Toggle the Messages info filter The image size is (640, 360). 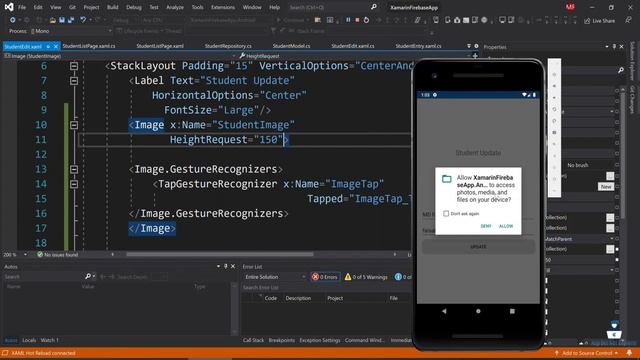pyautogui.click(x=402, y=277)
